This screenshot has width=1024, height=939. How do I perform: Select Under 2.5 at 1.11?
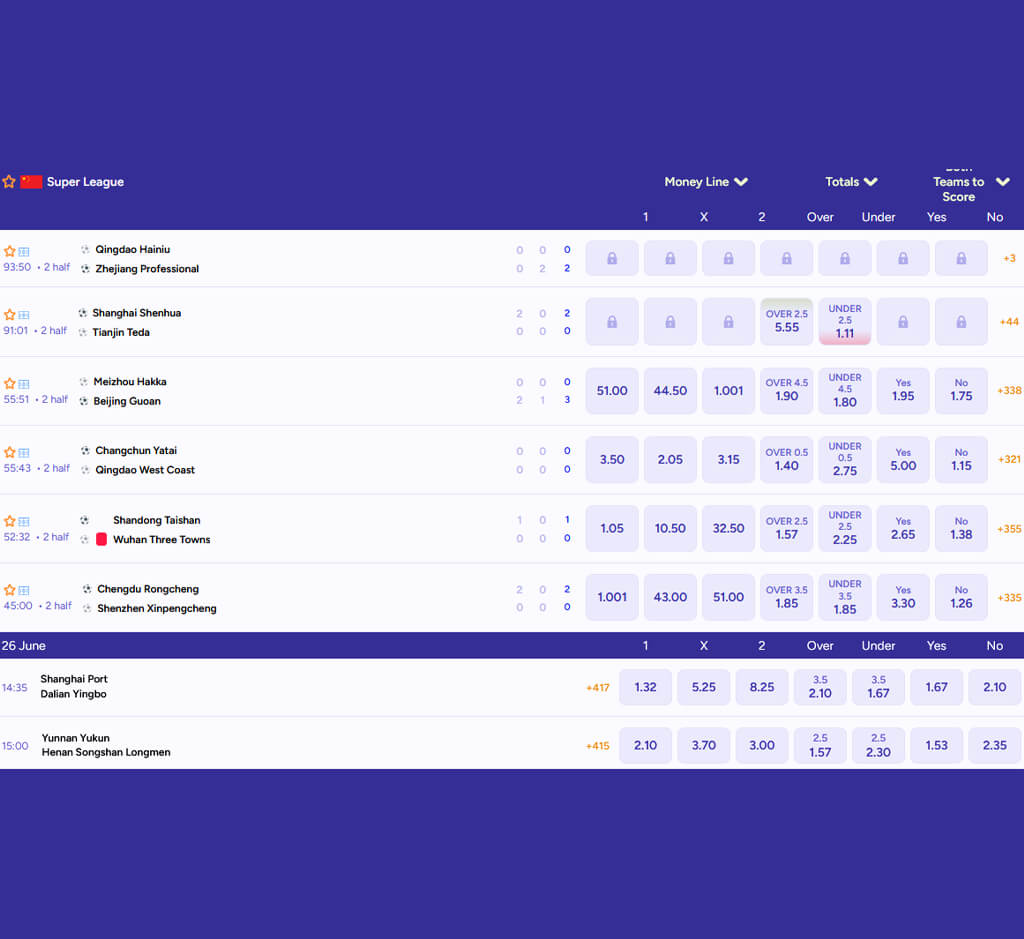pos(845,321)
